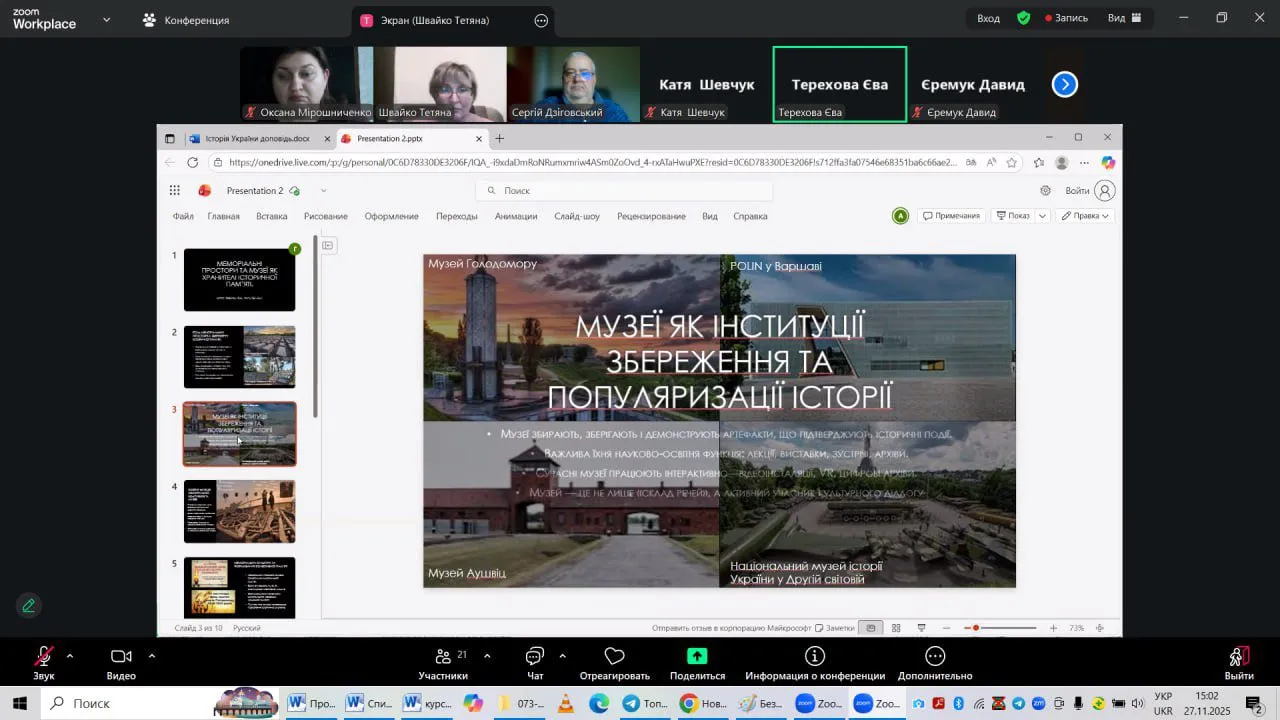This screenshot has height=720, width=1280.
Task: Expand audio options arrow beside Звук
Action: pos(70,656)
